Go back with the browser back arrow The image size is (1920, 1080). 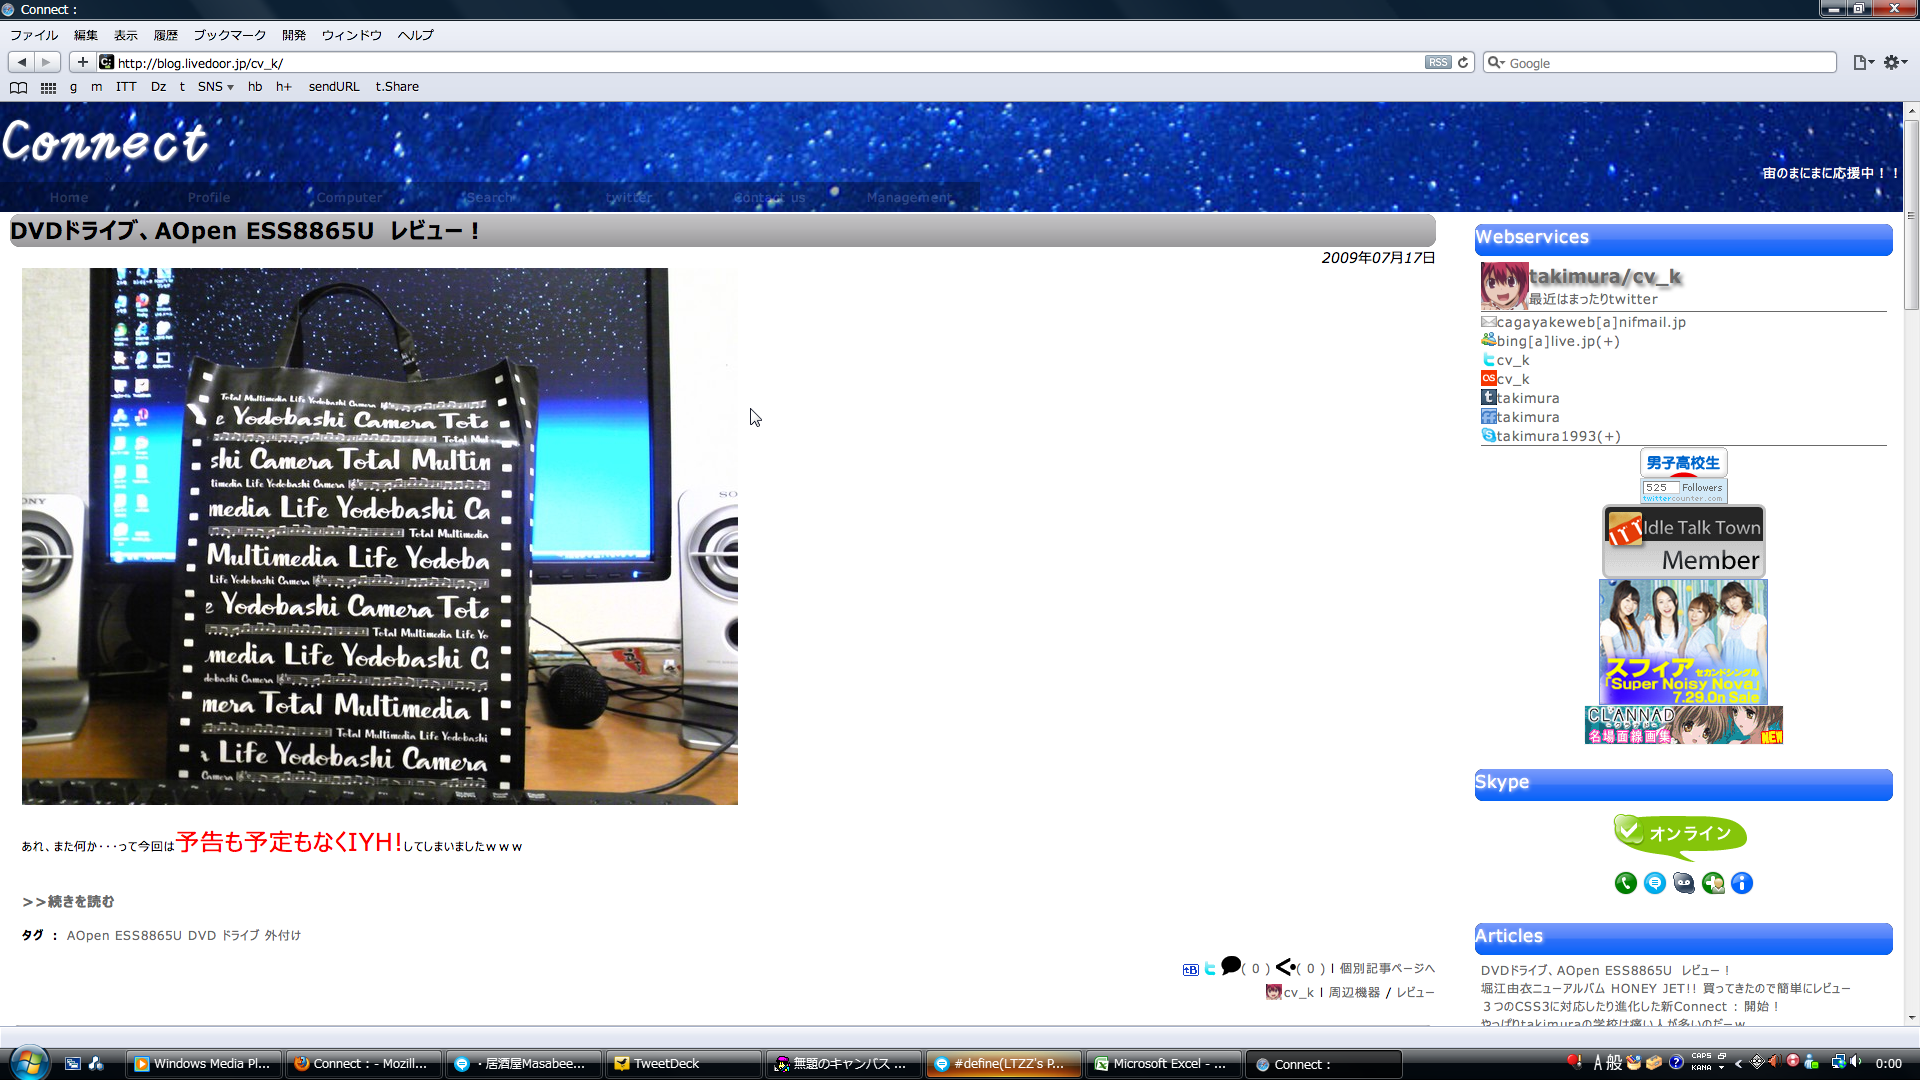(22, 62)
